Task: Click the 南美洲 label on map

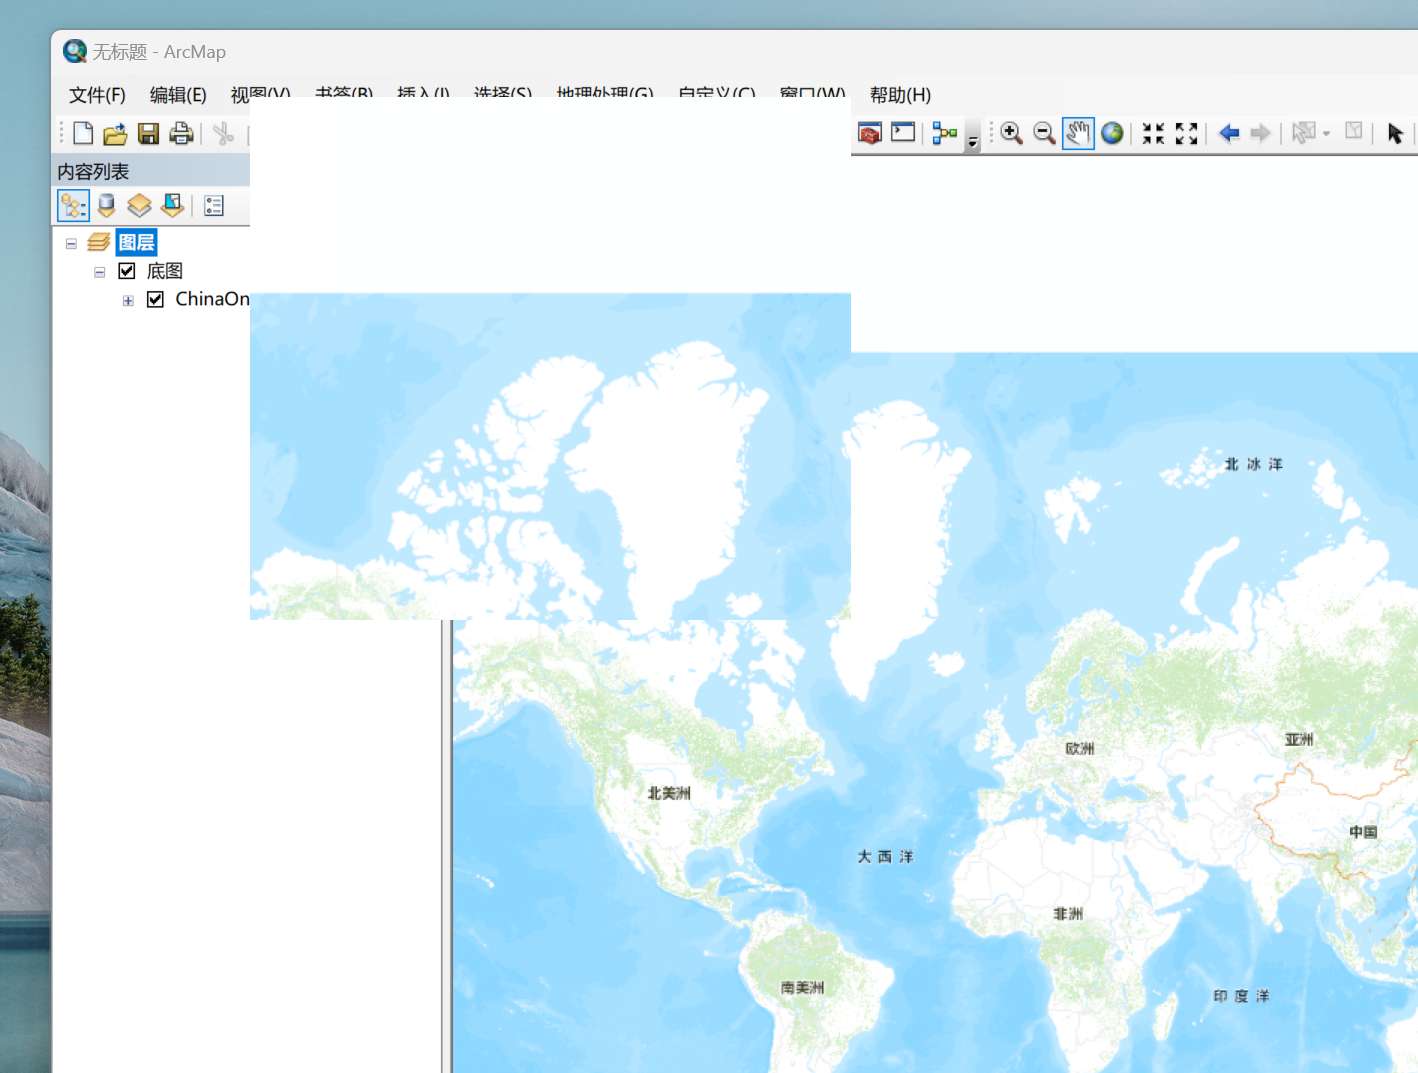Action: pyautogui.click(x=803, y=988)
